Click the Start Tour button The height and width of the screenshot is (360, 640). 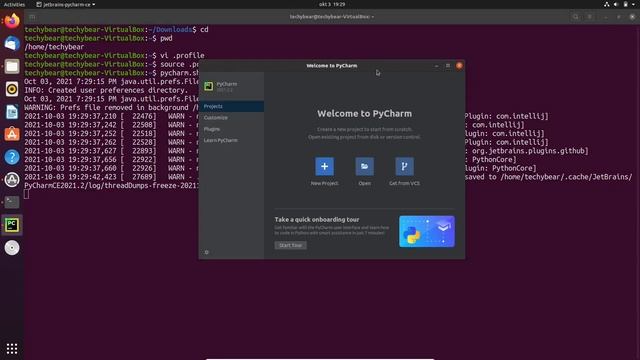[291, 245]
